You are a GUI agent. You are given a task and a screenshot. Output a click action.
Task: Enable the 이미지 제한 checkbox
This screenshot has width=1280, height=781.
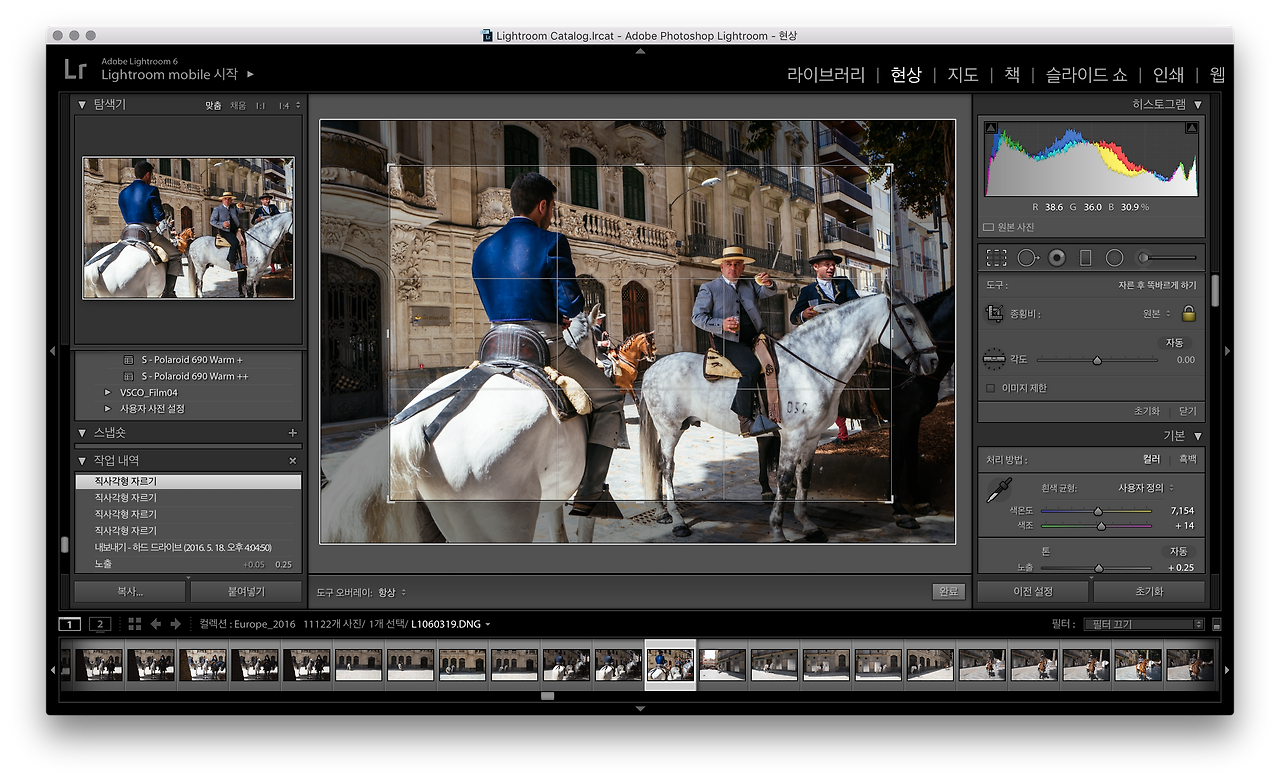pos(991,388)
